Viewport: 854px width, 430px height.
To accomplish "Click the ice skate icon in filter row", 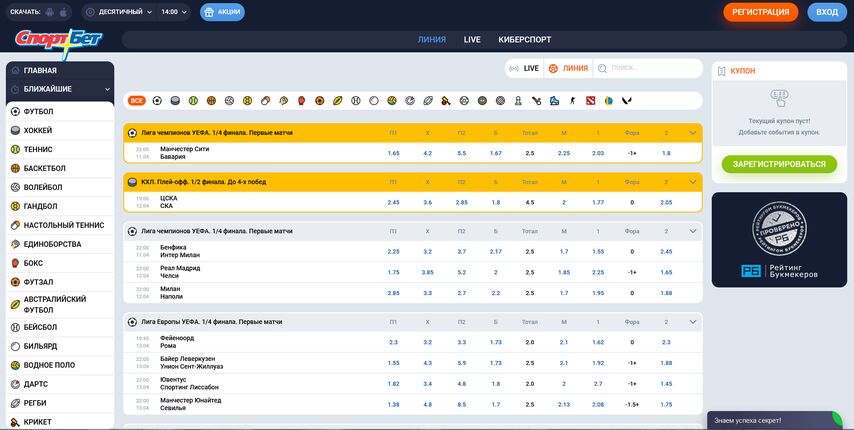I will [554, 101].
